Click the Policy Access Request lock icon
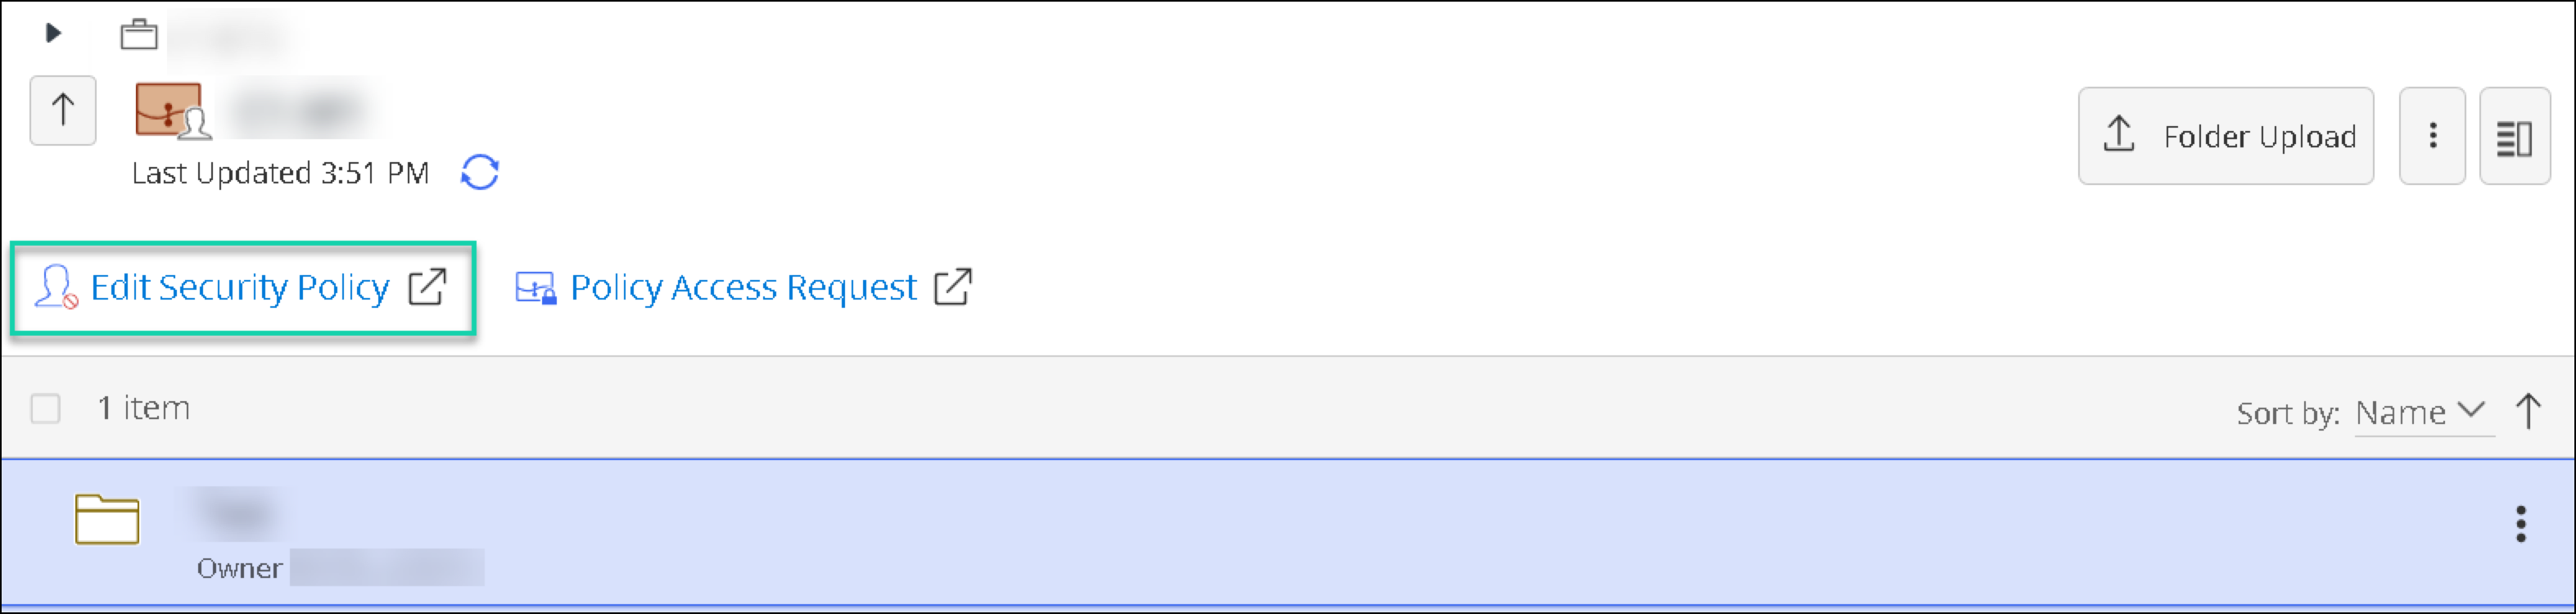Viewport: 2576px width, 614px height. coord(536,288)
